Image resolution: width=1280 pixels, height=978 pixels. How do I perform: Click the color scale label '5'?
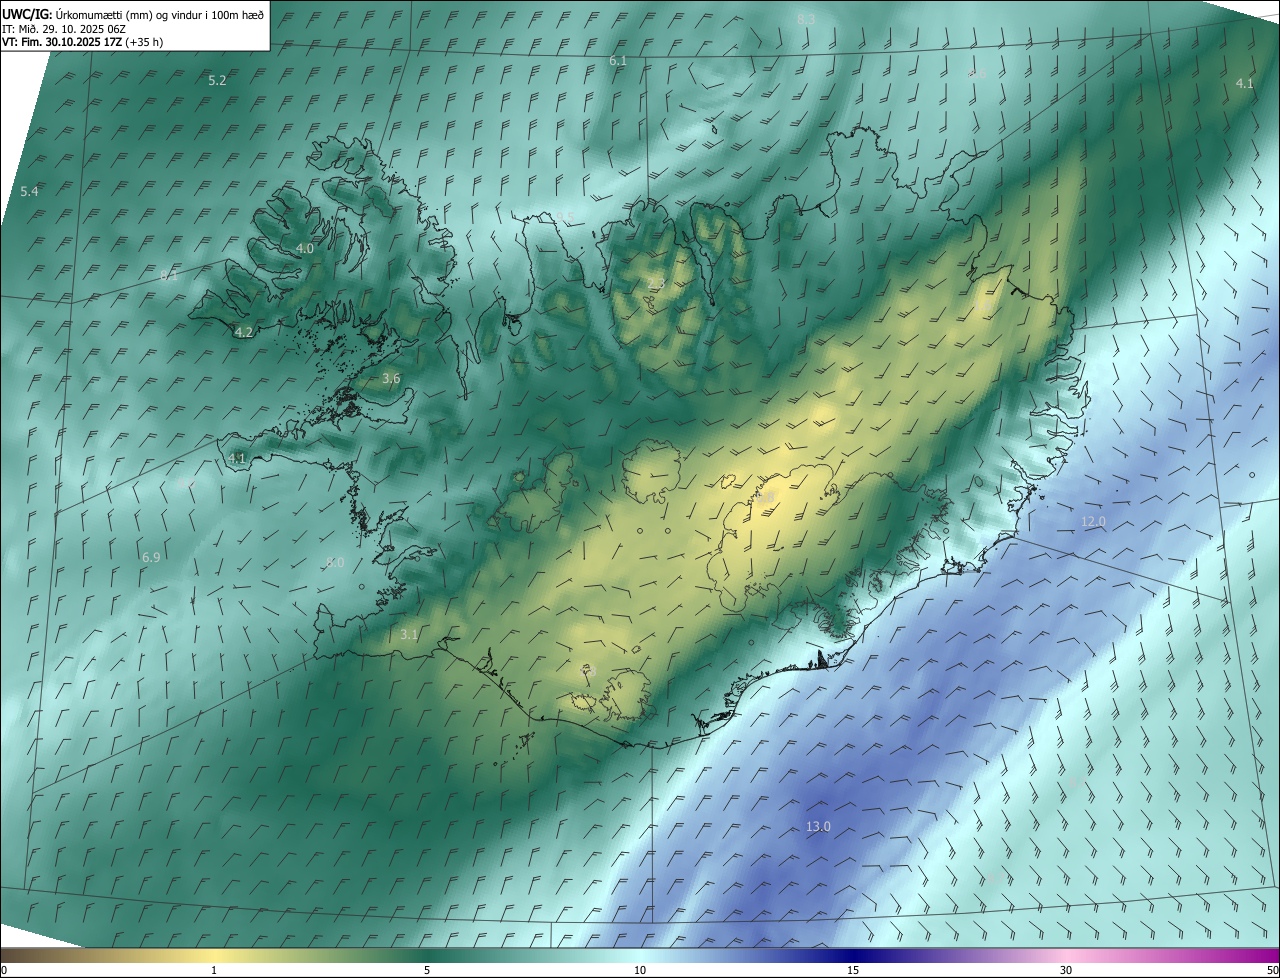[x=427, y=970]
